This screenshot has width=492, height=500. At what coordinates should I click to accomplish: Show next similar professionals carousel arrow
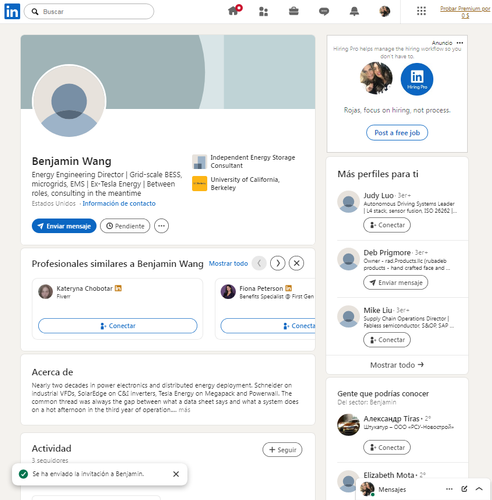278,263
